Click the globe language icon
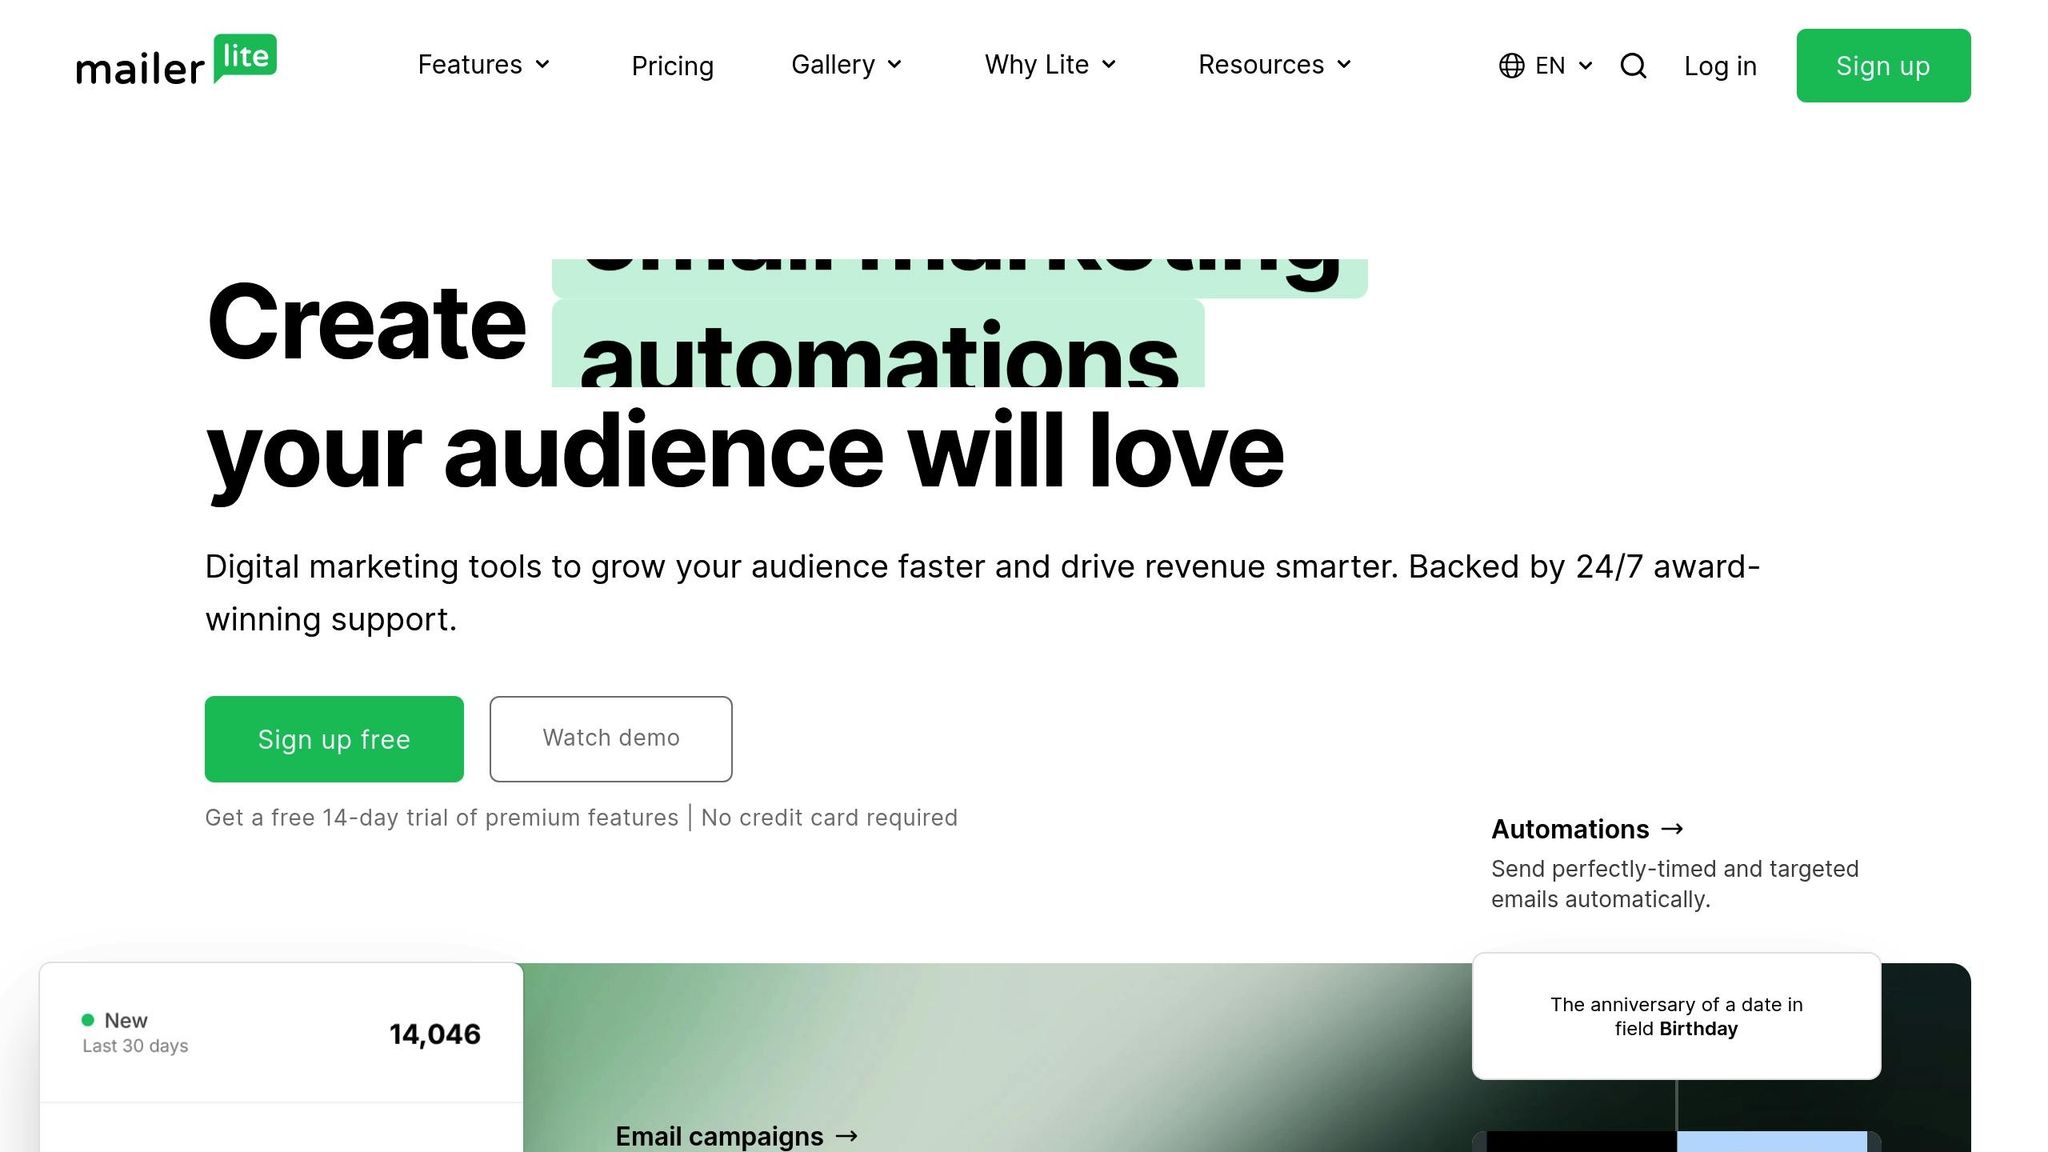 [x=1511, y=66]
